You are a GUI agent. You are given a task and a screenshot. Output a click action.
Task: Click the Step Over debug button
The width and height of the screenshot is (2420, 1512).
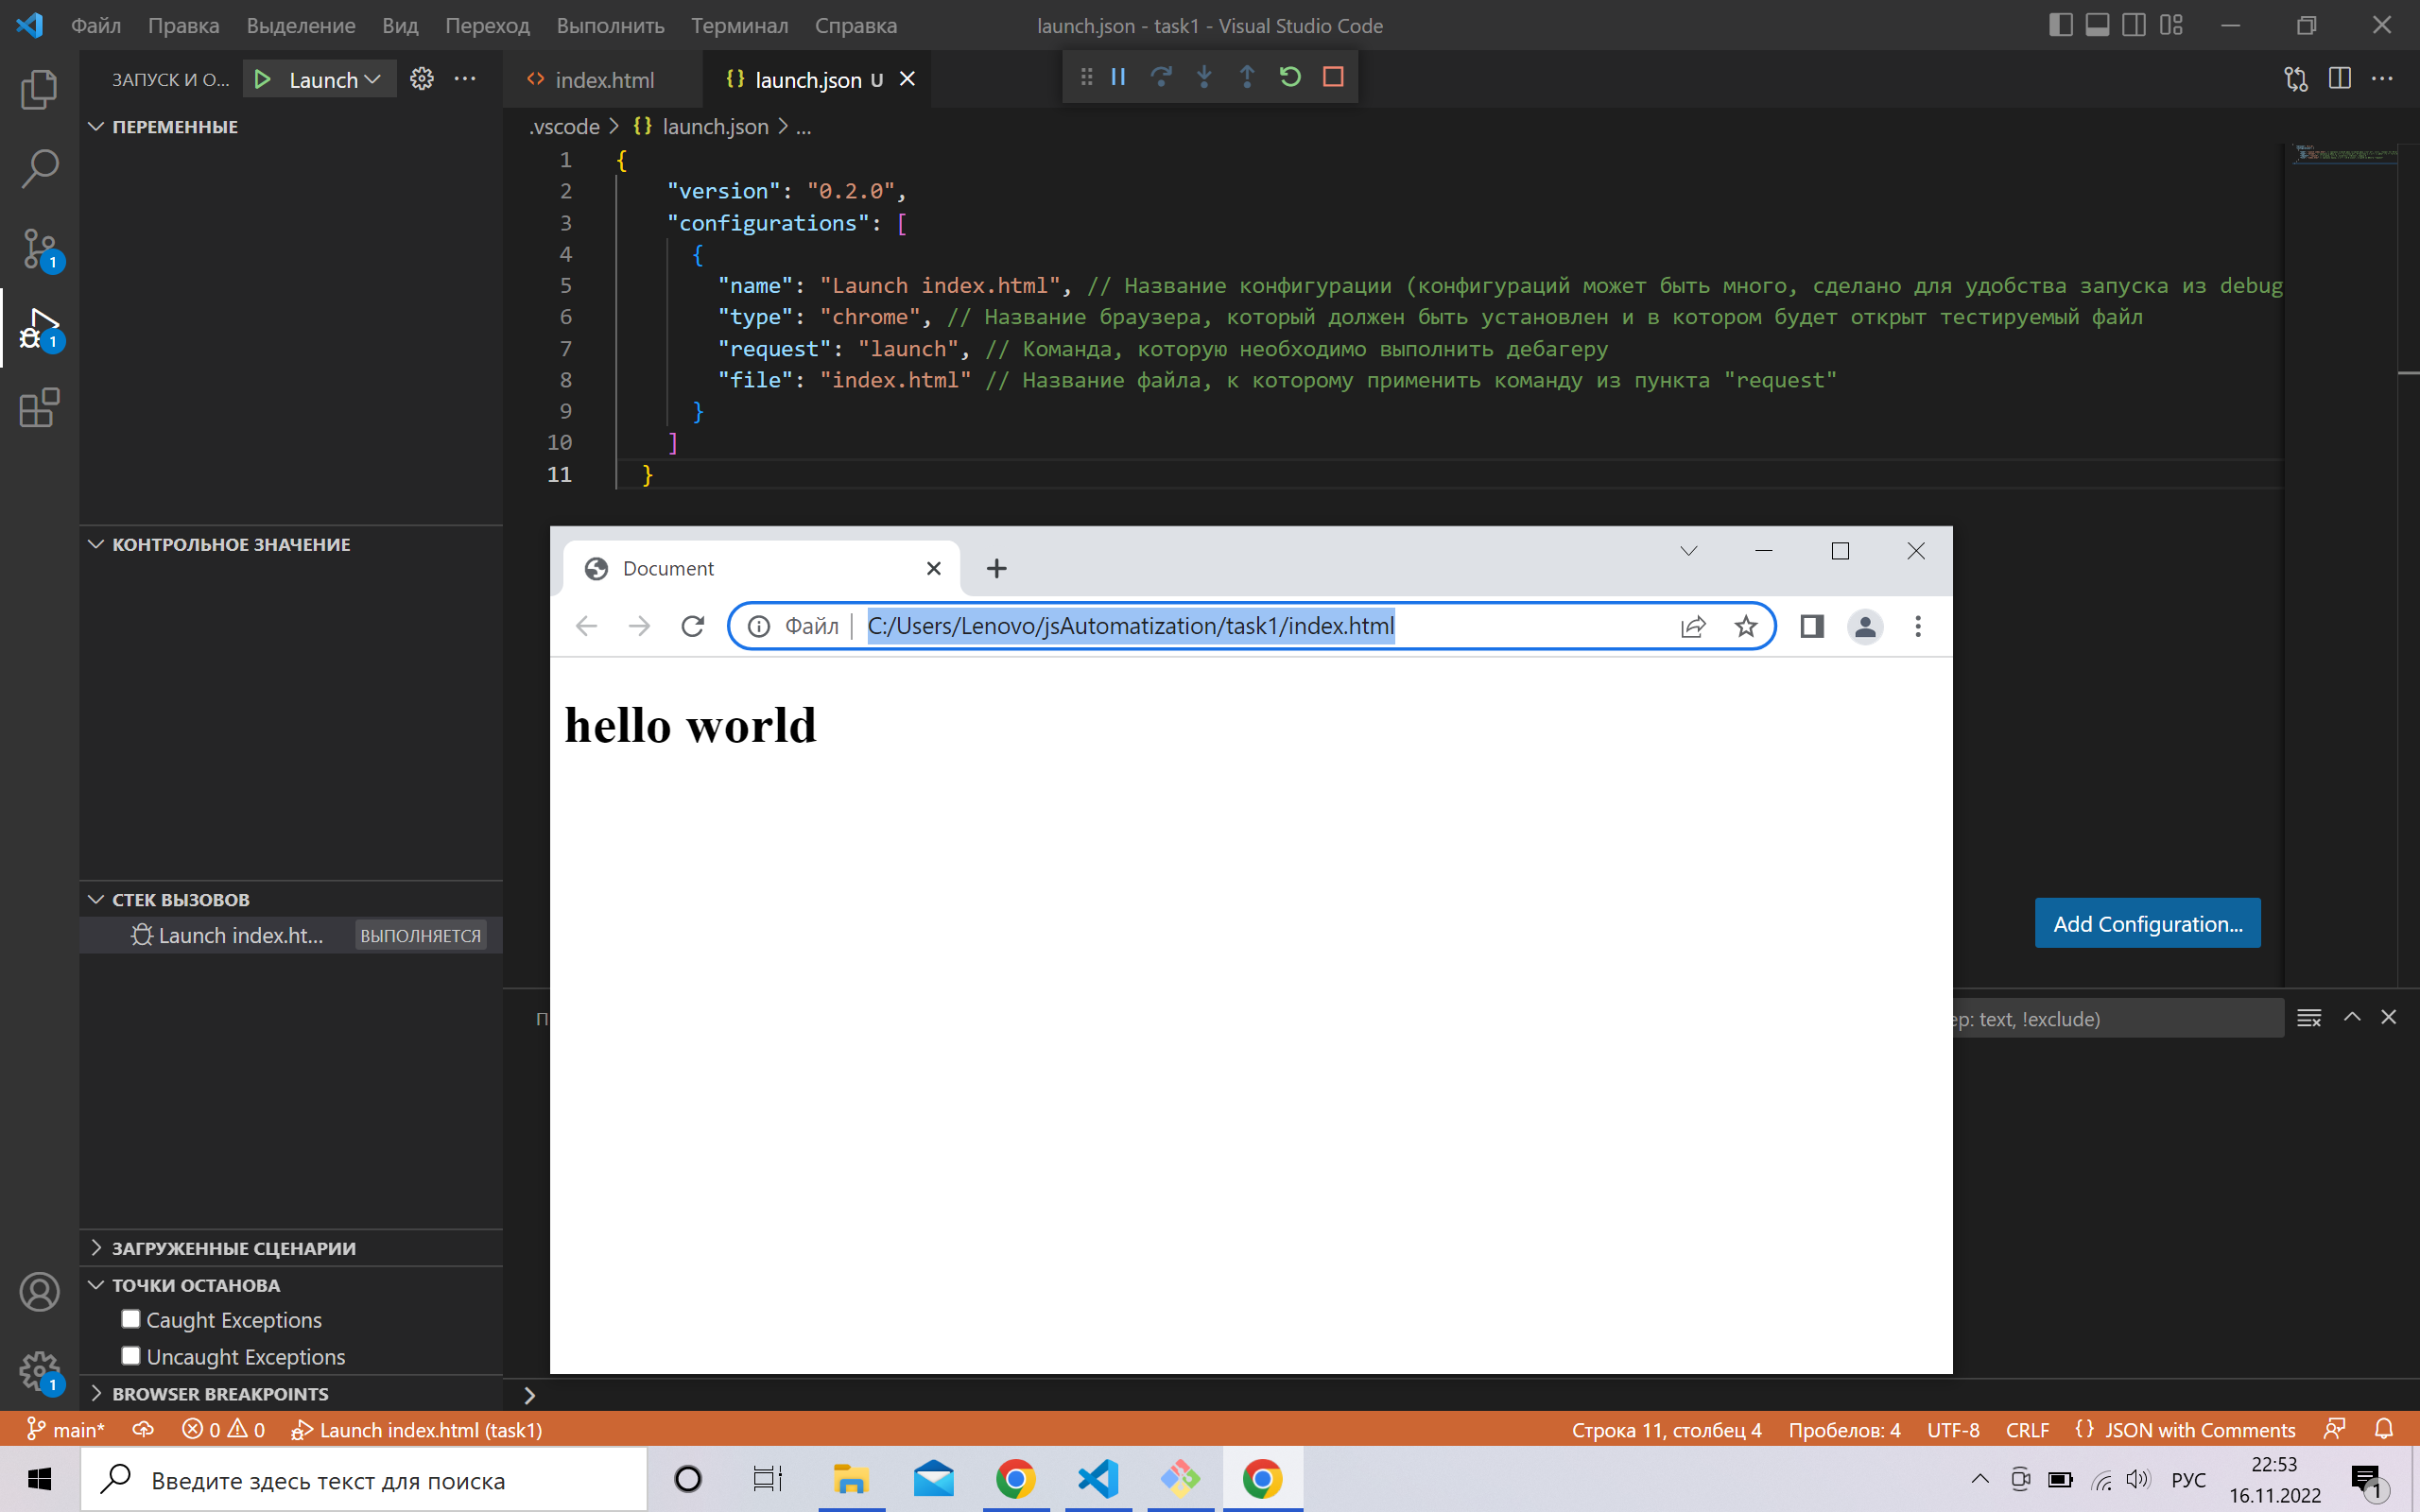pos(1161,77)
